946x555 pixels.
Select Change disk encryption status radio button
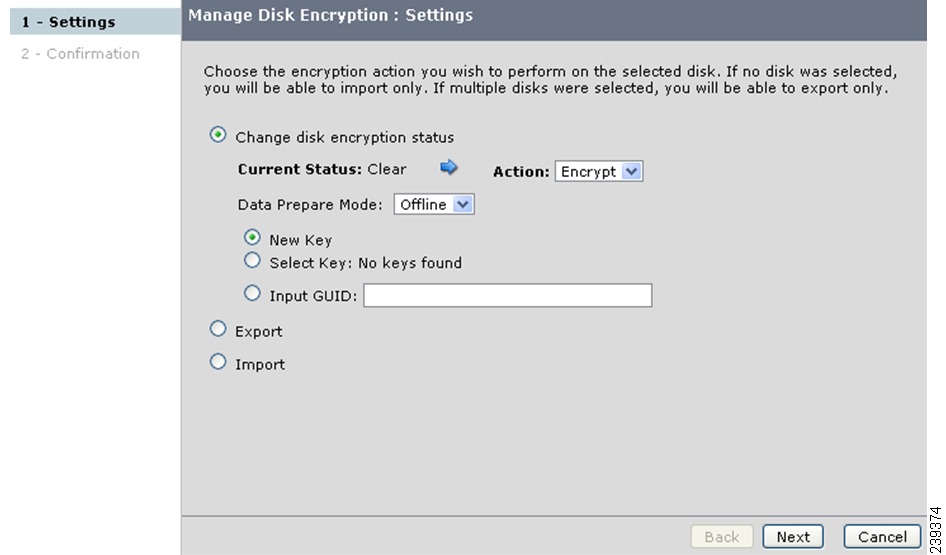click(x=218, y=135)
